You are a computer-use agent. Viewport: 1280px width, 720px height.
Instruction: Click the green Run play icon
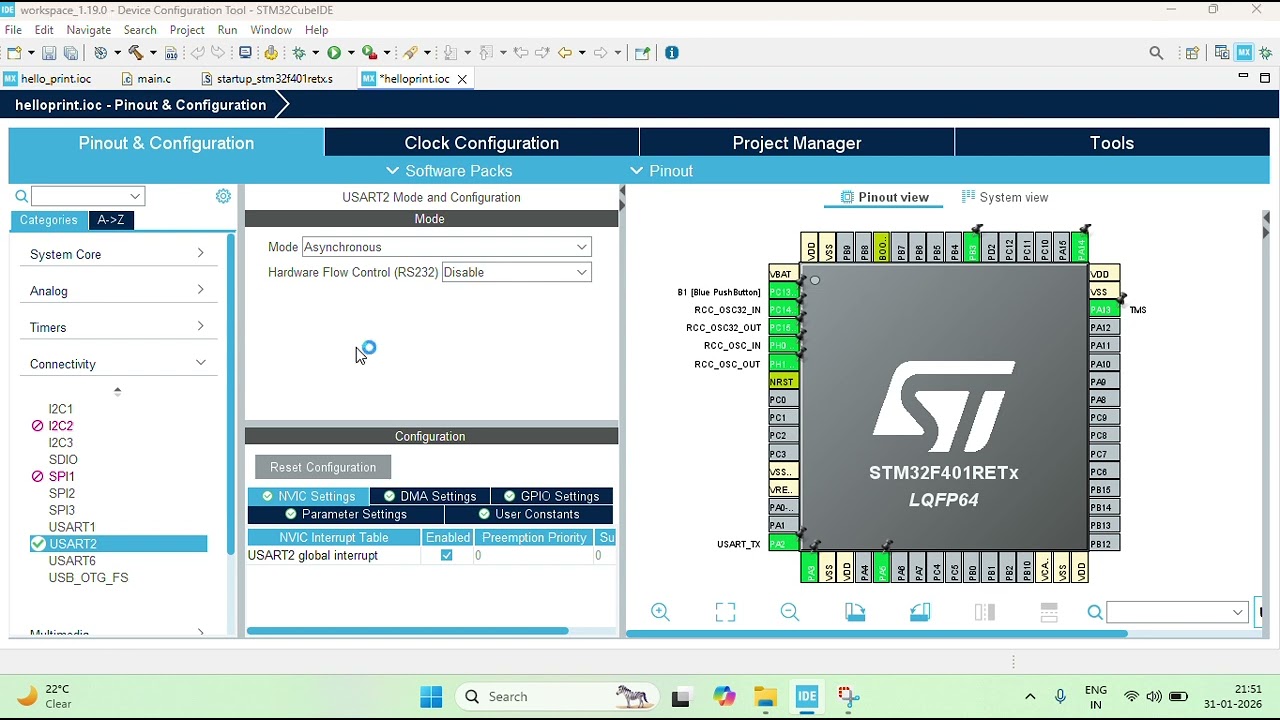pos(334,53)
